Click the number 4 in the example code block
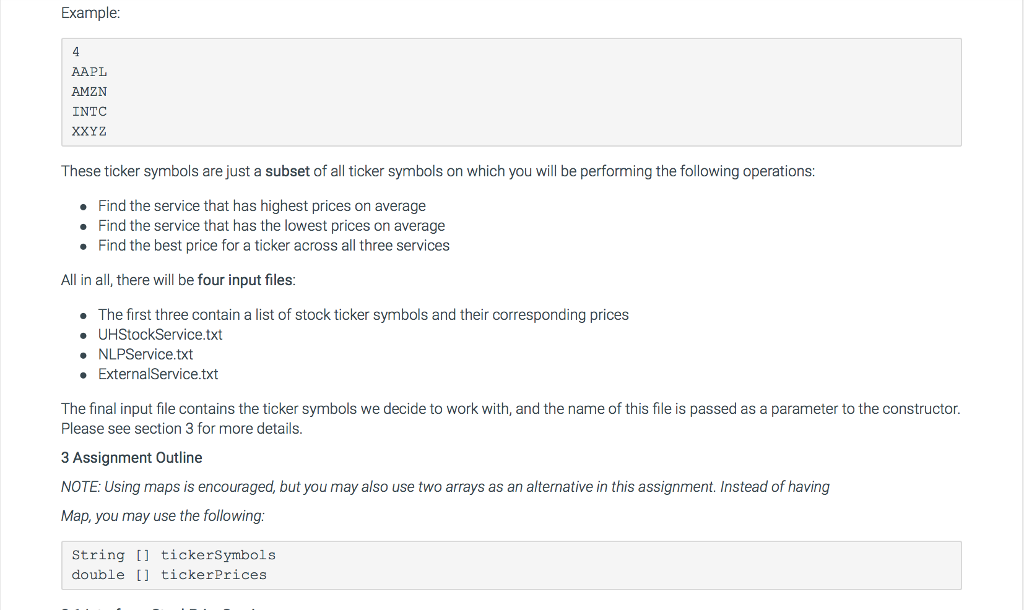Viewport: 1024px width, 610px height. click(x=76, y=52)
